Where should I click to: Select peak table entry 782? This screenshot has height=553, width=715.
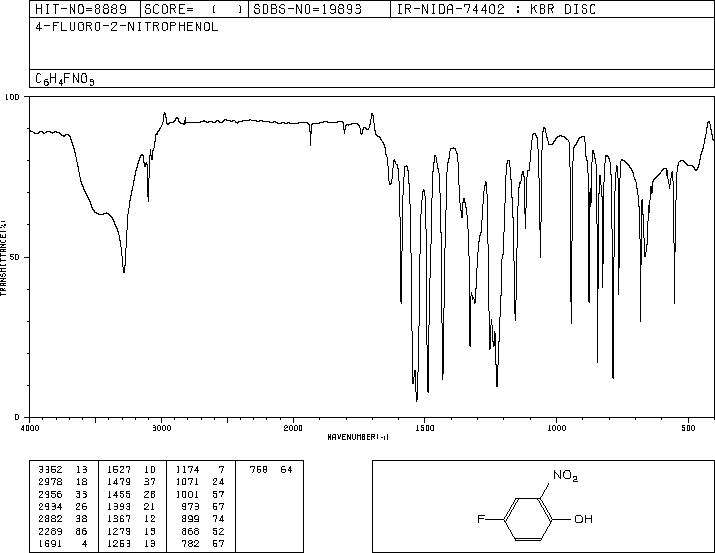(x=191, y=543)
